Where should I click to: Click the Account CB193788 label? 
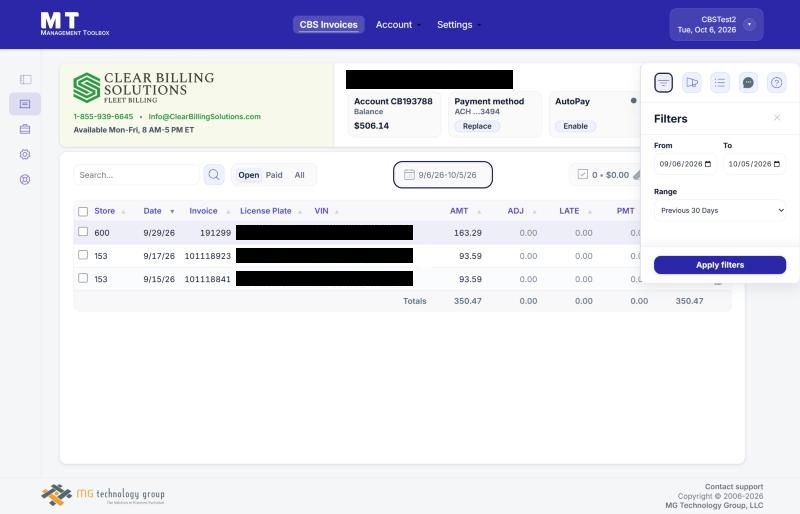click(393, 101)
